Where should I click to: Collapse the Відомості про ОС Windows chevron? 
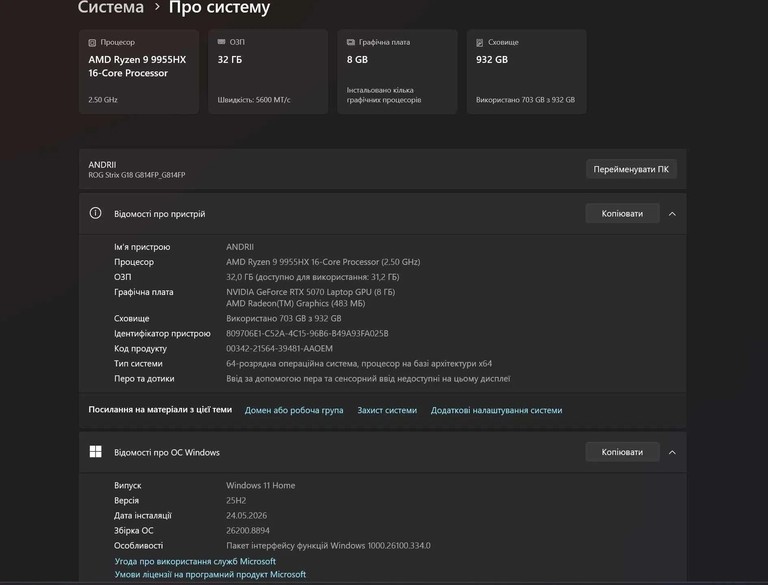tap(672, 452)
